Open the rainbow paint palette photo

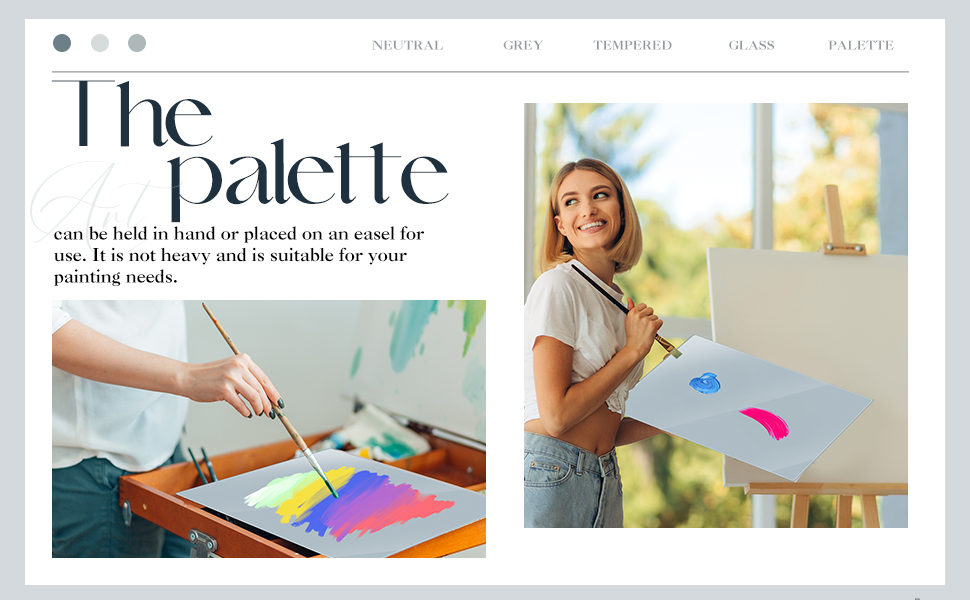click(268, 429)
